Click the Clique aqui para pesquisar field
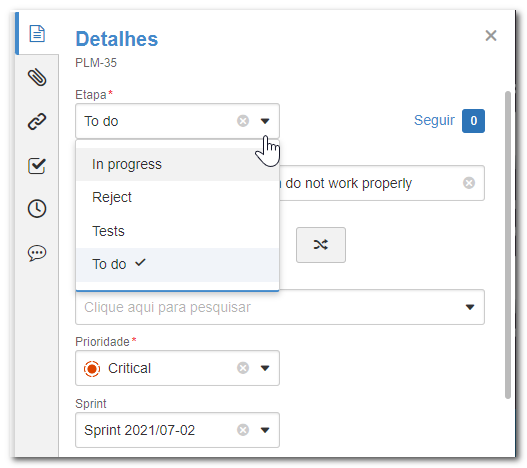The width and height of the screenshot is (527, 468). tap(280, 307)
